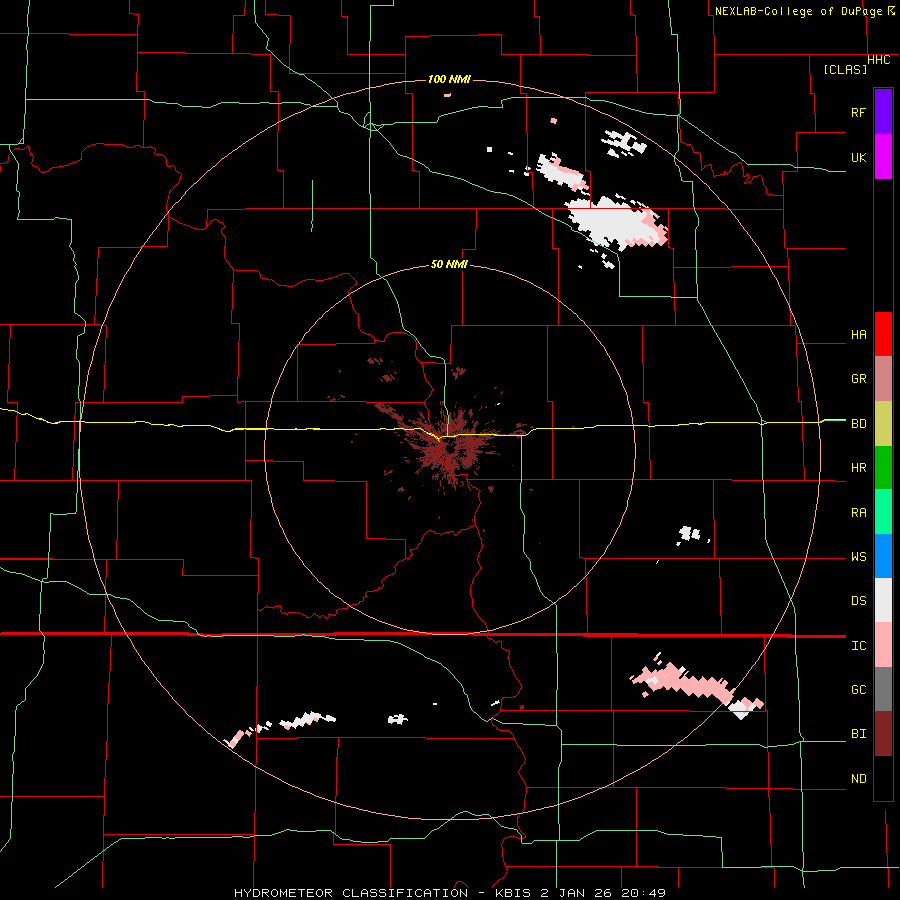Select the GC legend label
The height and width of the screenshot is (900, 900).
858,690
